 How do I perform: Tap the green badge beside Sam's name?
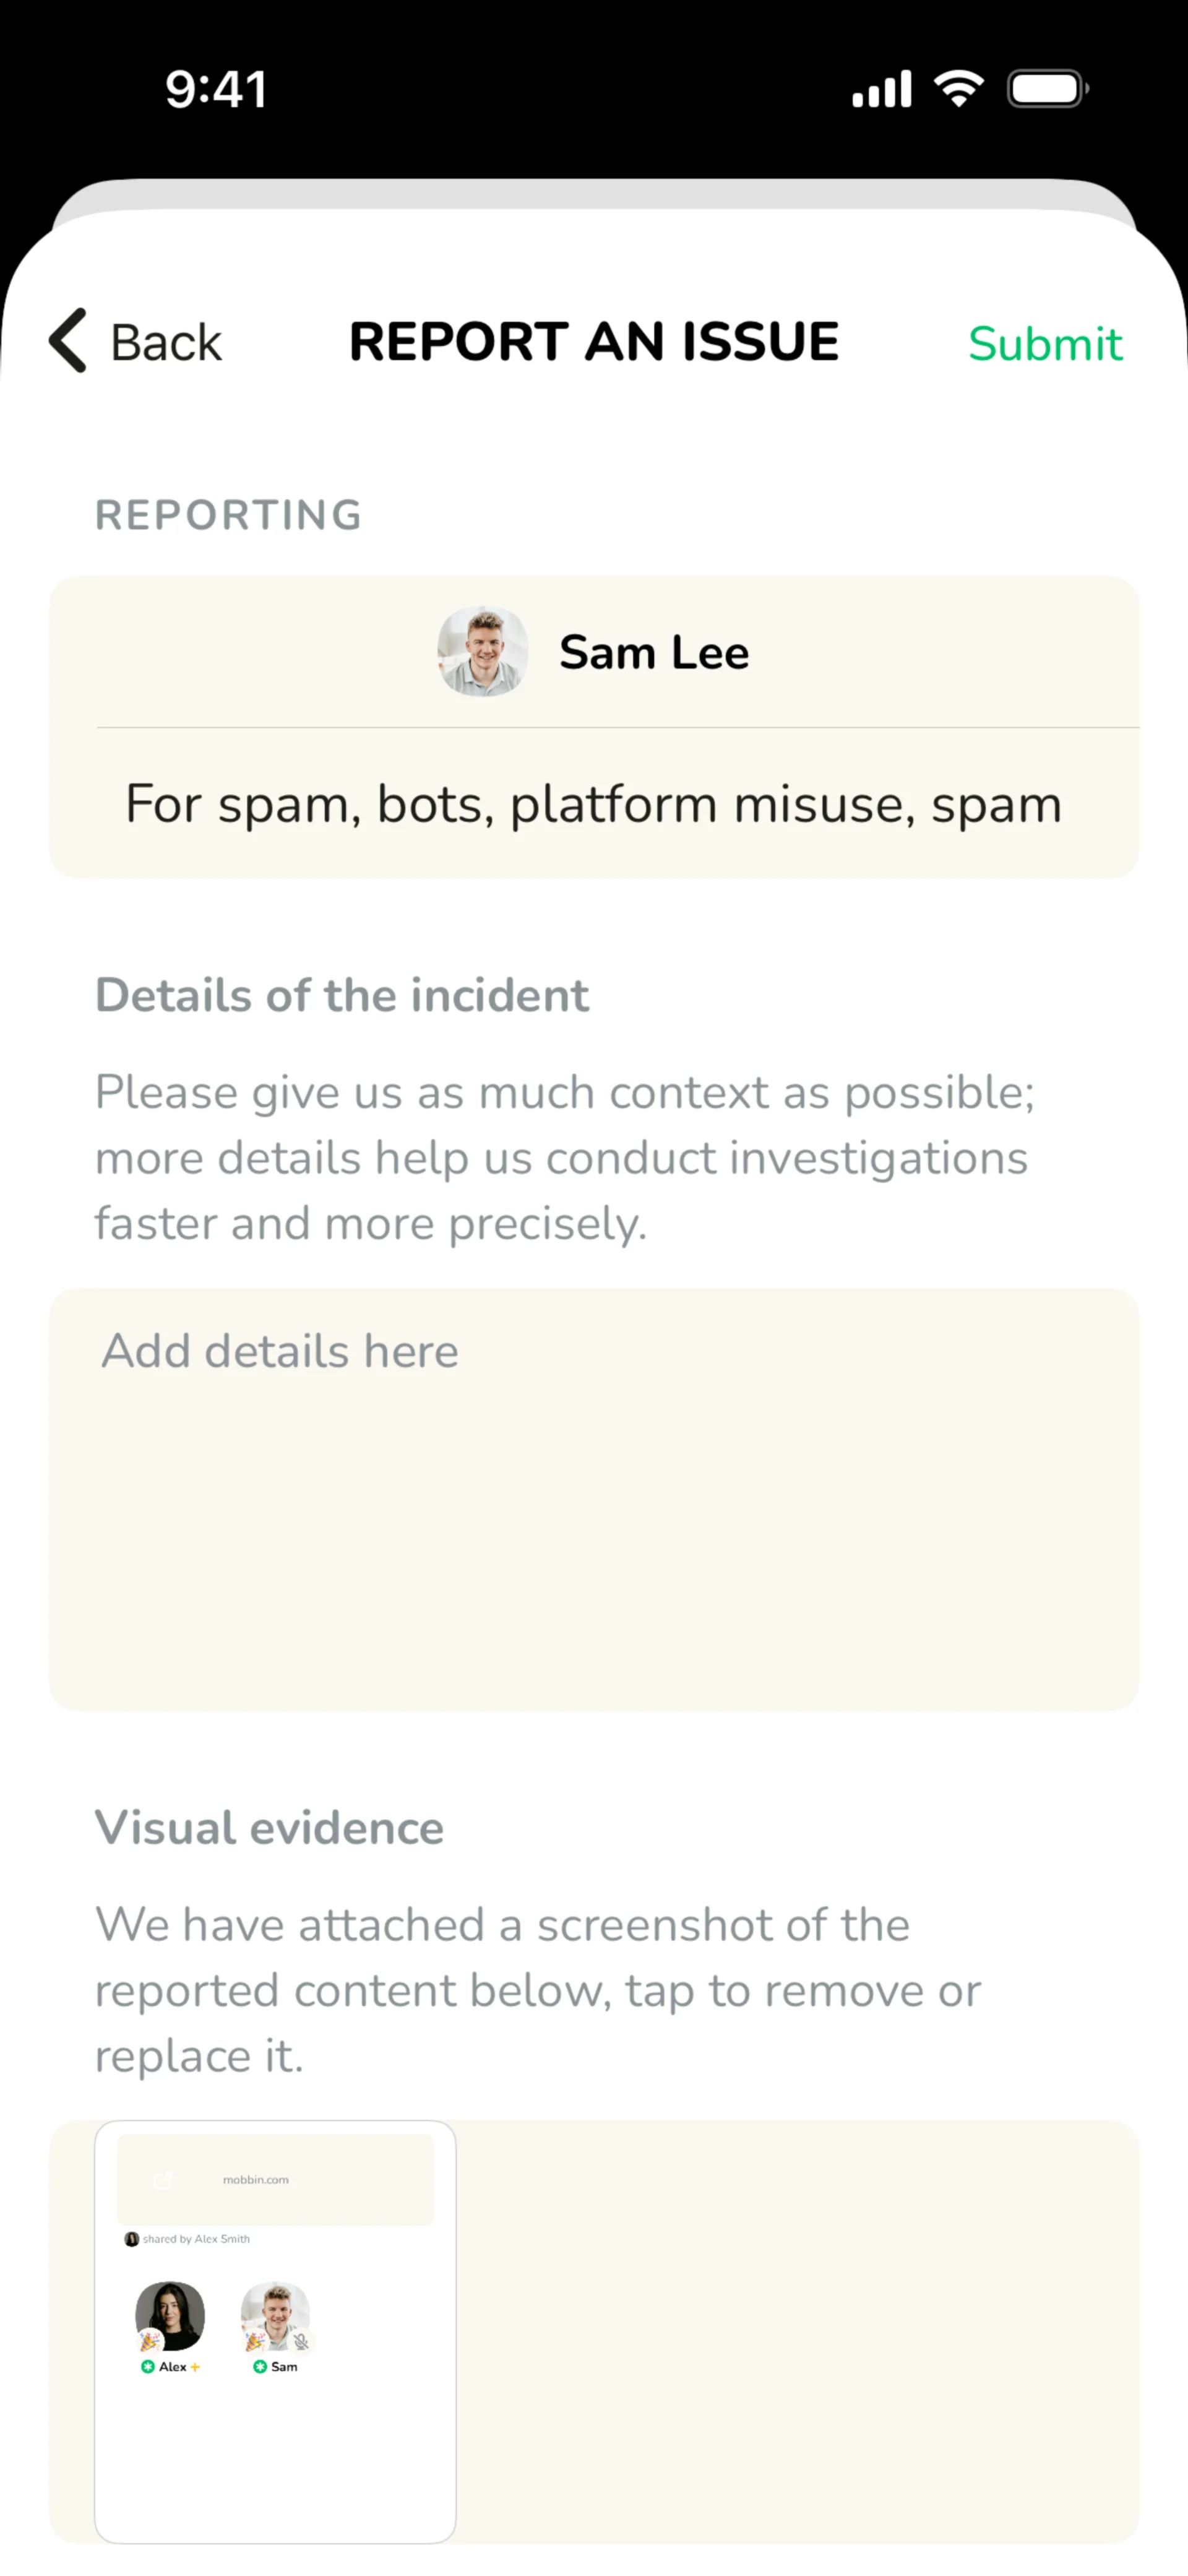point(260,2367)
